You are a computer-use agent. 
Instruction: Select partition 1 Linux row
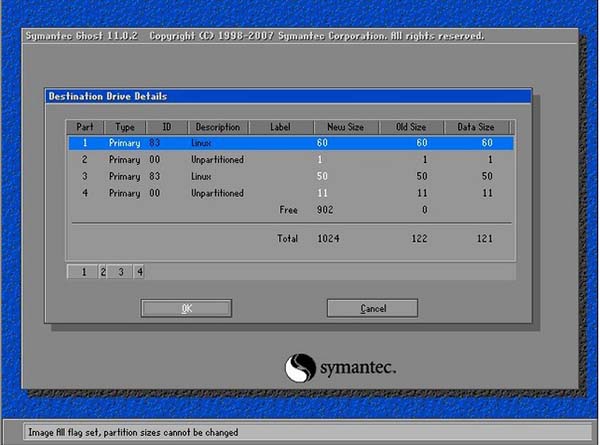click(x=290, y=143)
